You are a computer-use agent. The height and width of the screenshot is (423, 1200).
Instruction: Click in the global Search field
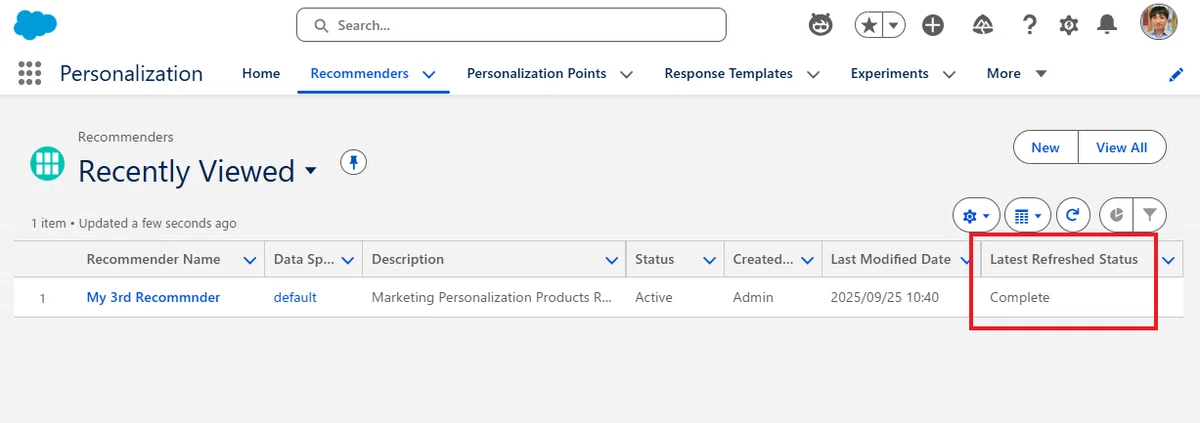click(x=511, y=25)
